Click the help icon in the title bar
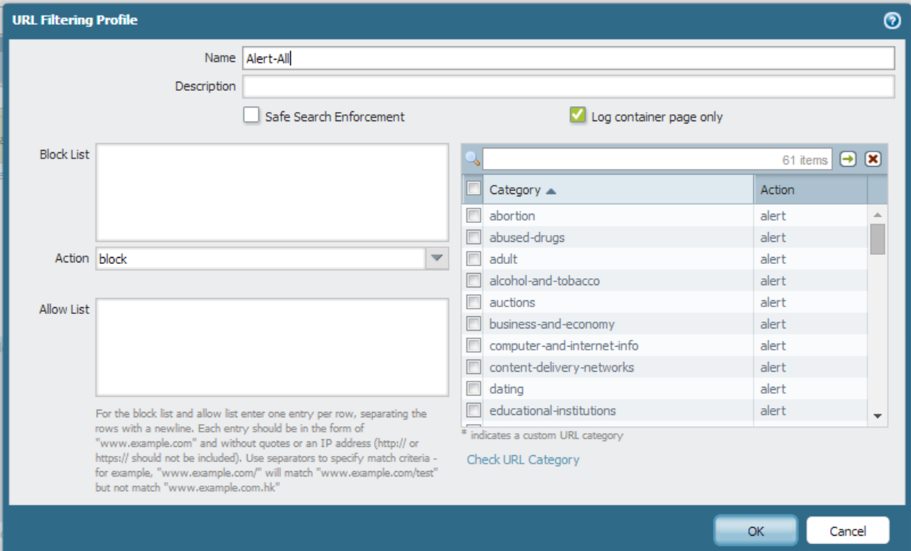The width and height of the screenshot is (911, 551). 892,20
